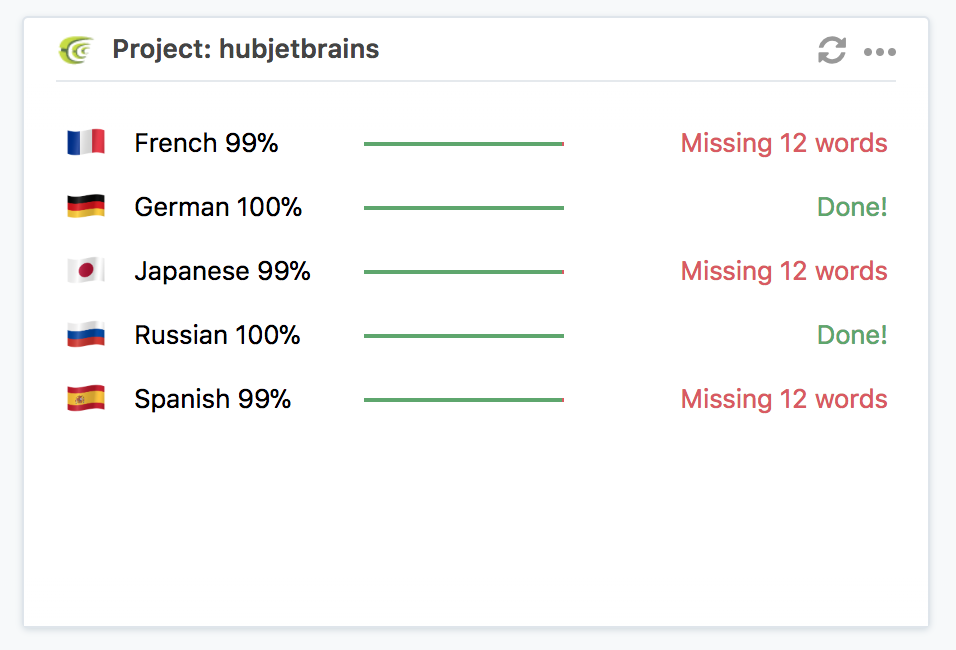The width and height of the screenshot is (956, 650).
Task: Click Missing 12 words for French
Action: point(784,143)
